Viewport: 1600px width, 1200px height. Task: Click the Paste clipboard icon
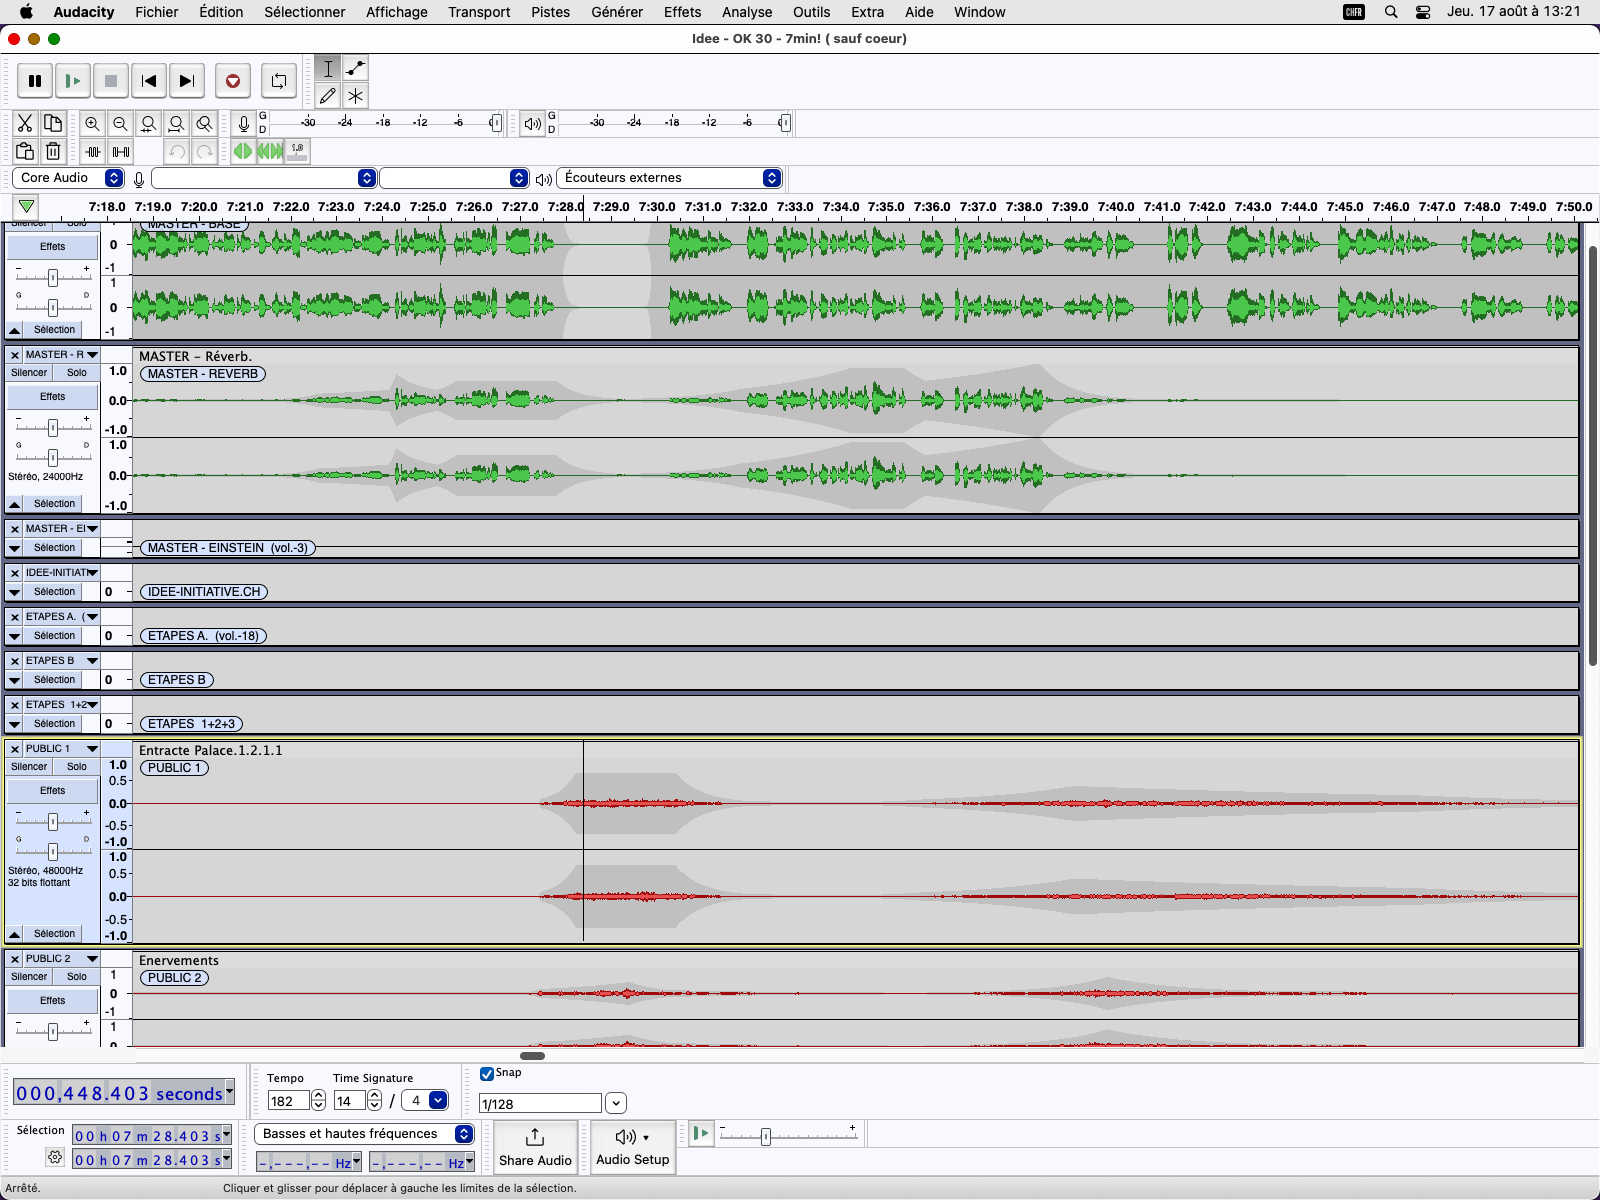(25, 152)
